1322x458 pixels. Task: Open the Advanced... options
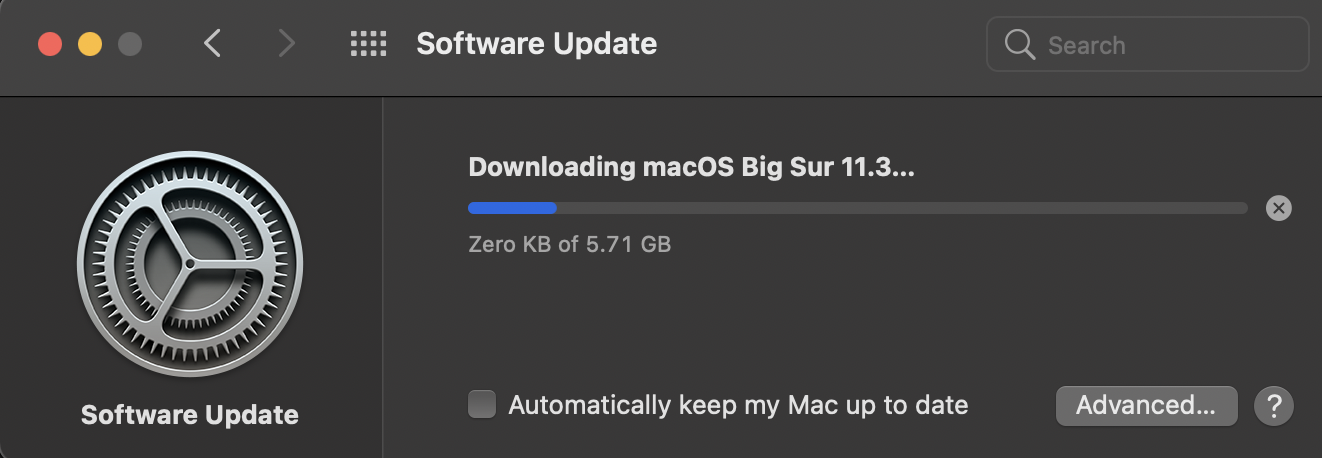tap(1146, 405)
